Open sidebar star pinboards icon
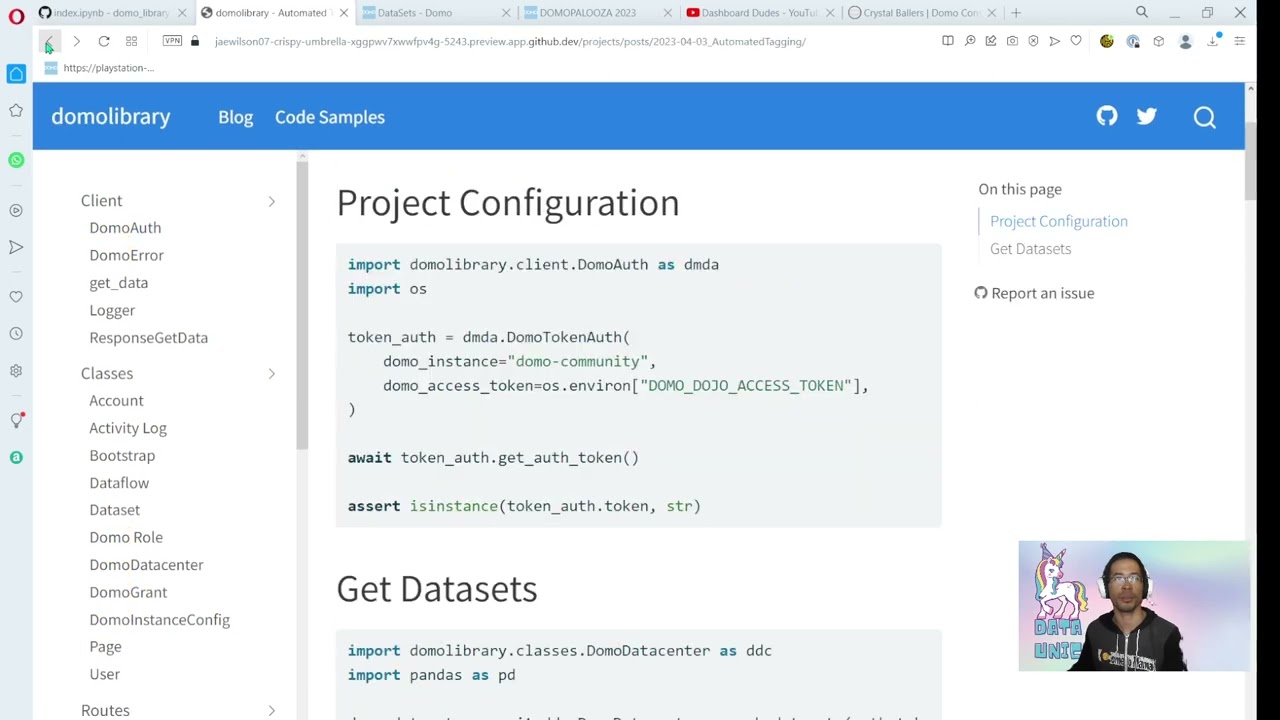 [16, 110]
